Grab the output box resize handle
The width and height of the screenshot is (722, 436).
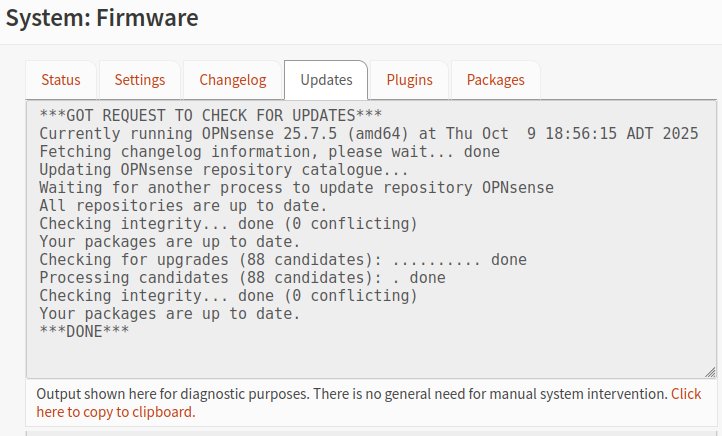710,371
